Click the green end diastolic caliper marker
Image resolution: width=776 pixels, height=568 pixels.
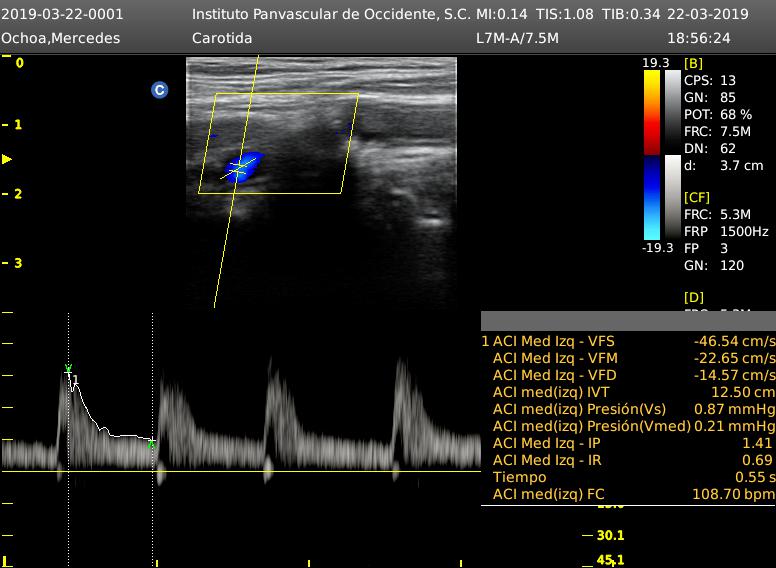coord(151,444)
